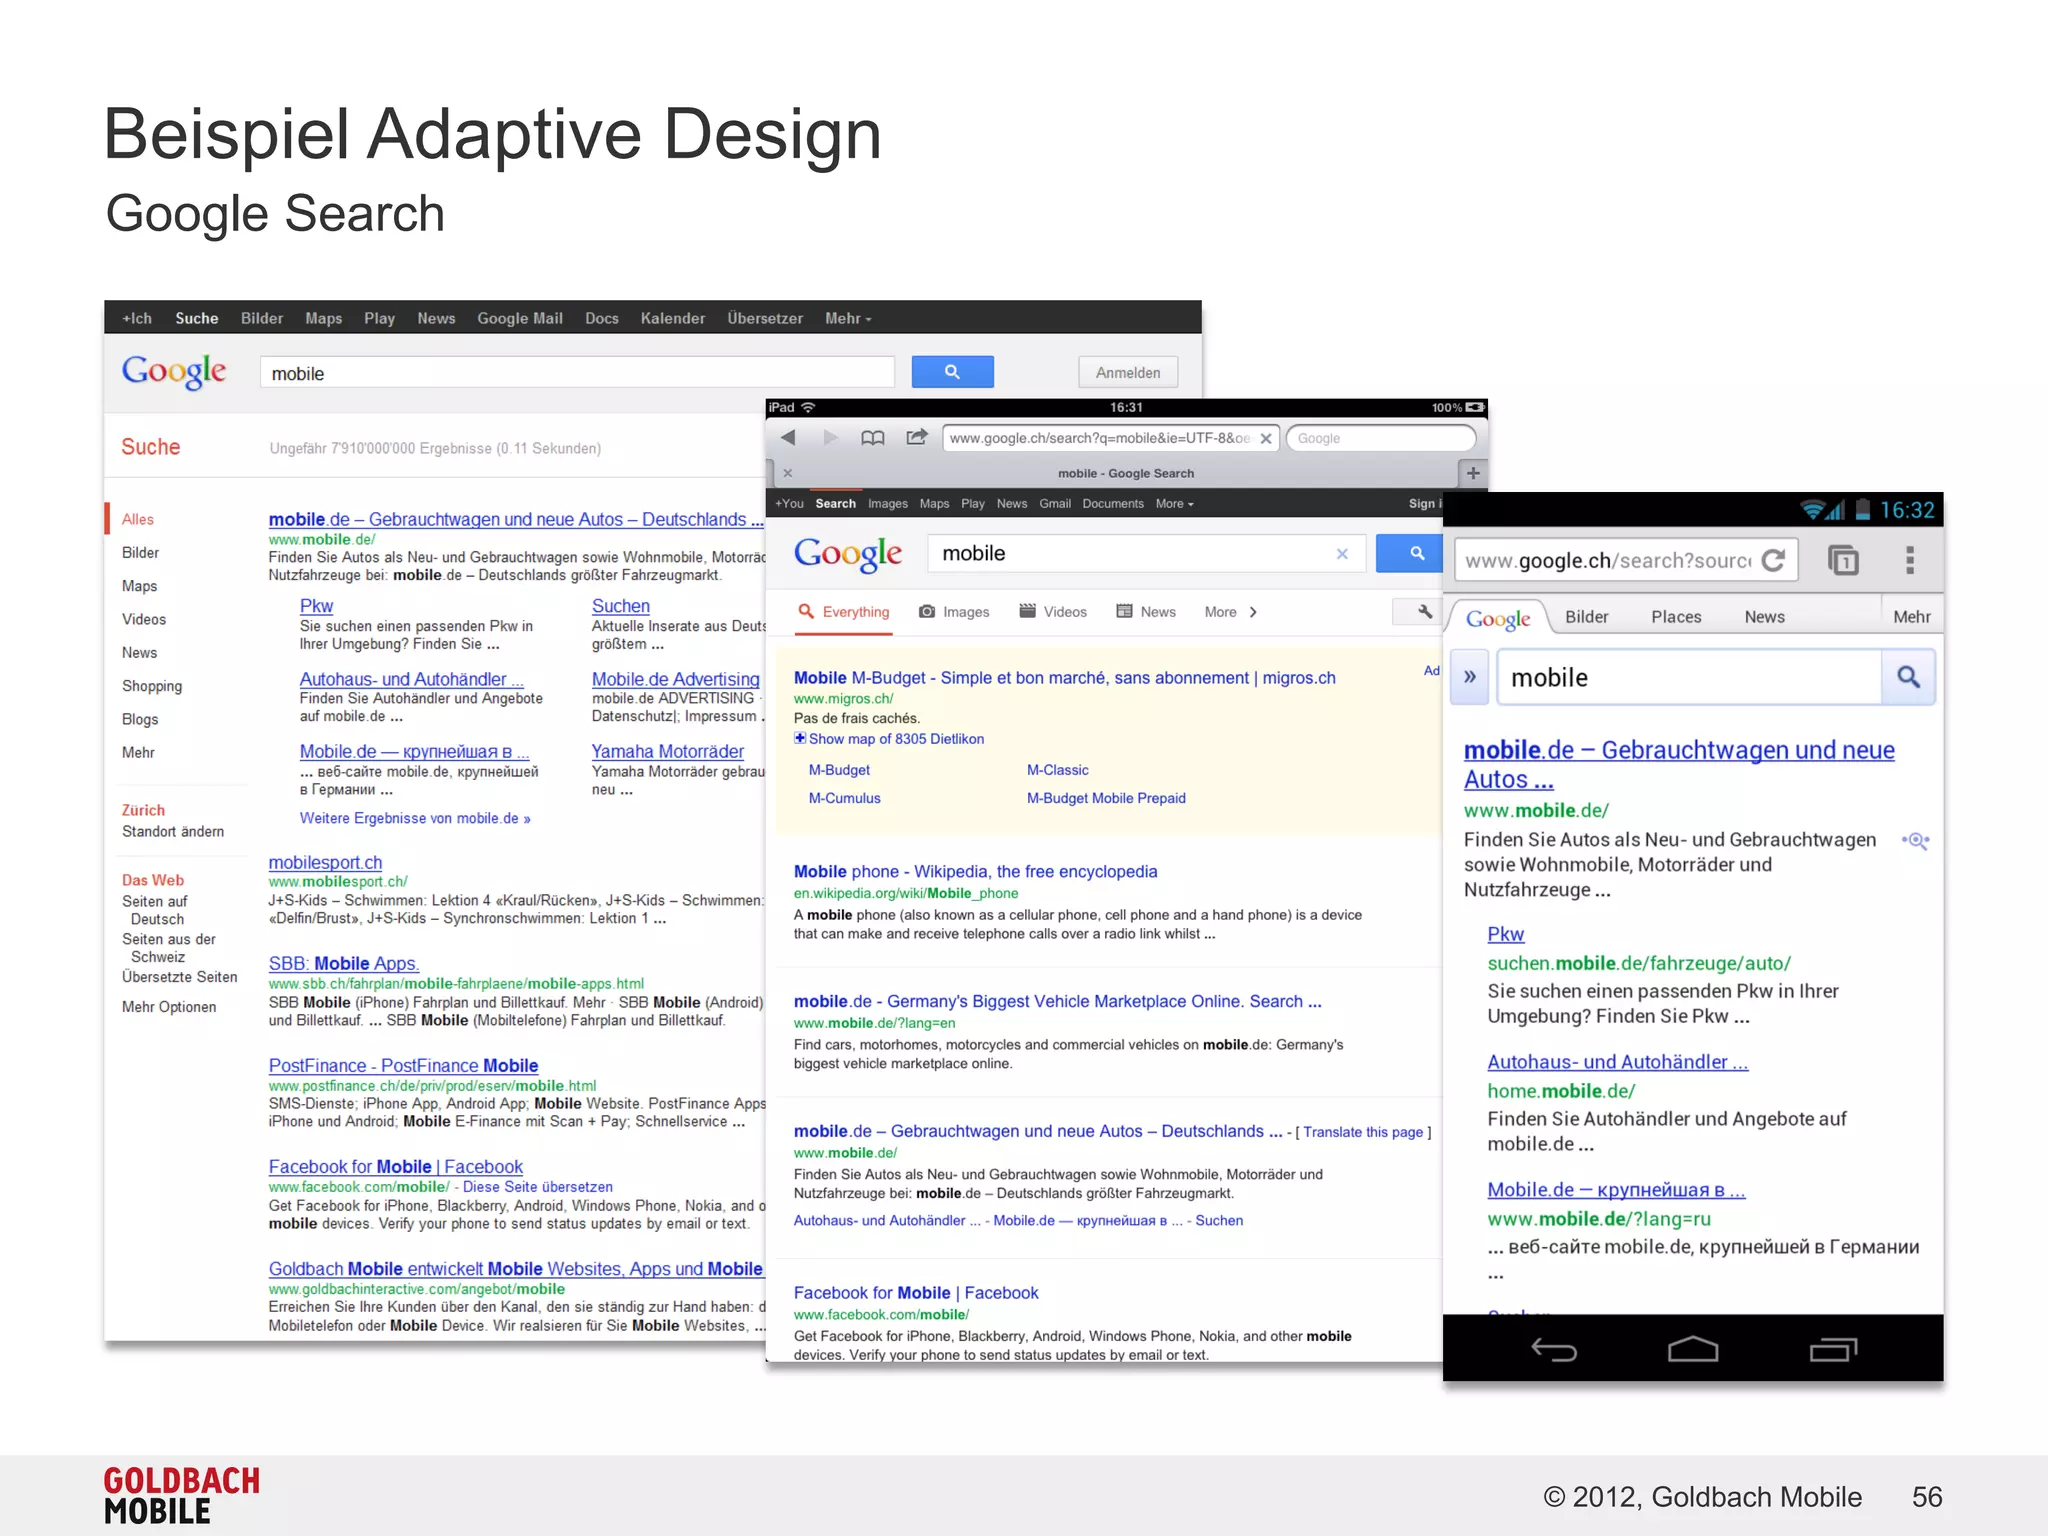Open 'M-Budget Mobile Prepaid' ad sitelink
Viewport: 2048px width, 1536px height.
(1106, 798)
